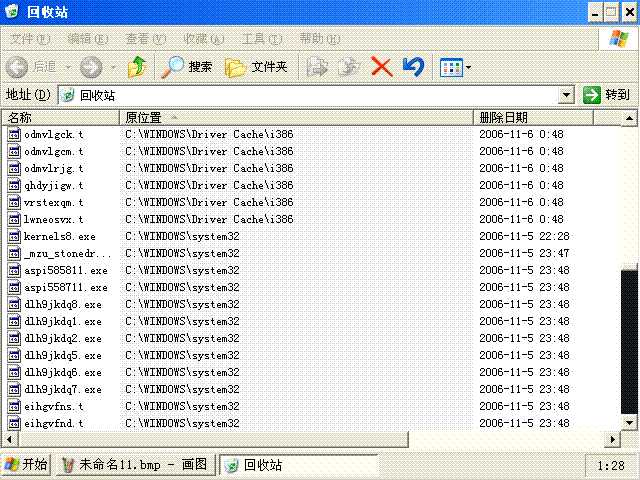Open the Start (开始) menu
The image size is (640, 480).
click(26, 465)
